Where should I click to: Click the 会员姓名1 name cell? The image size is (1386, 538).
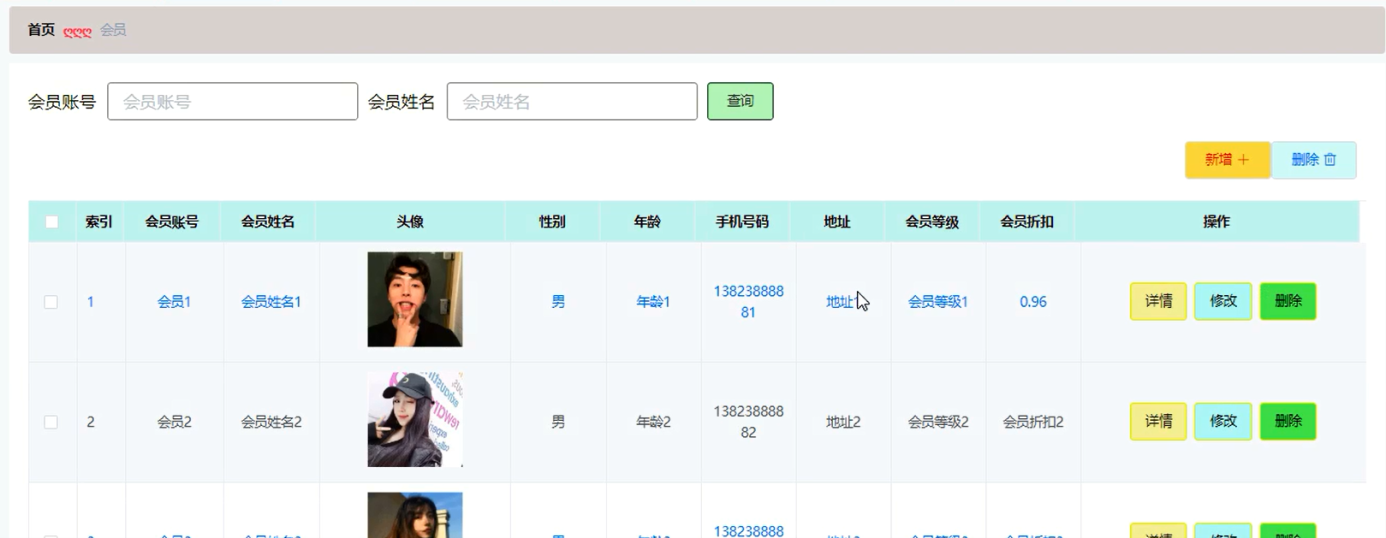(271, 302)
